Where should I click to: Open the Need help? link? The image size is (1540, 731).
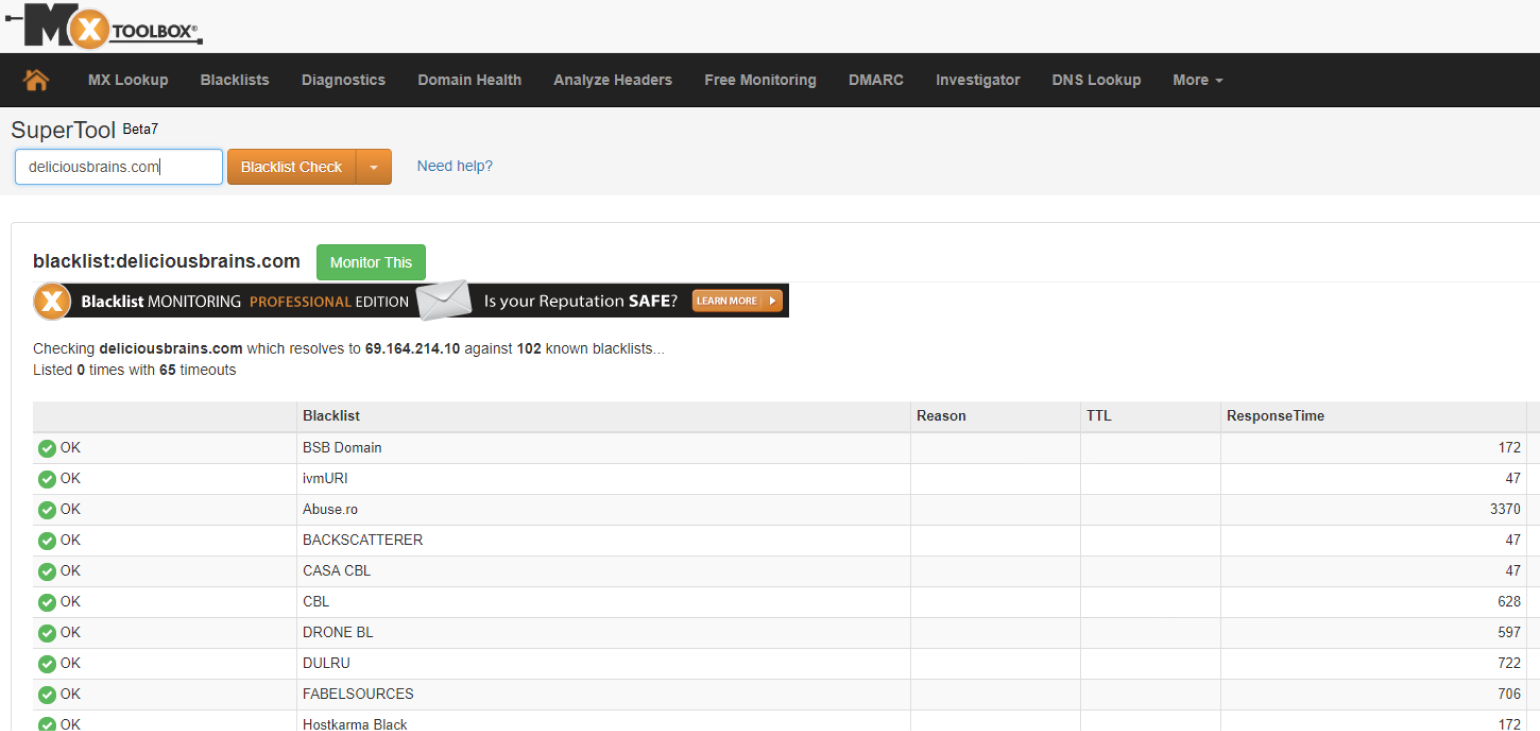(x=455, y=166)
